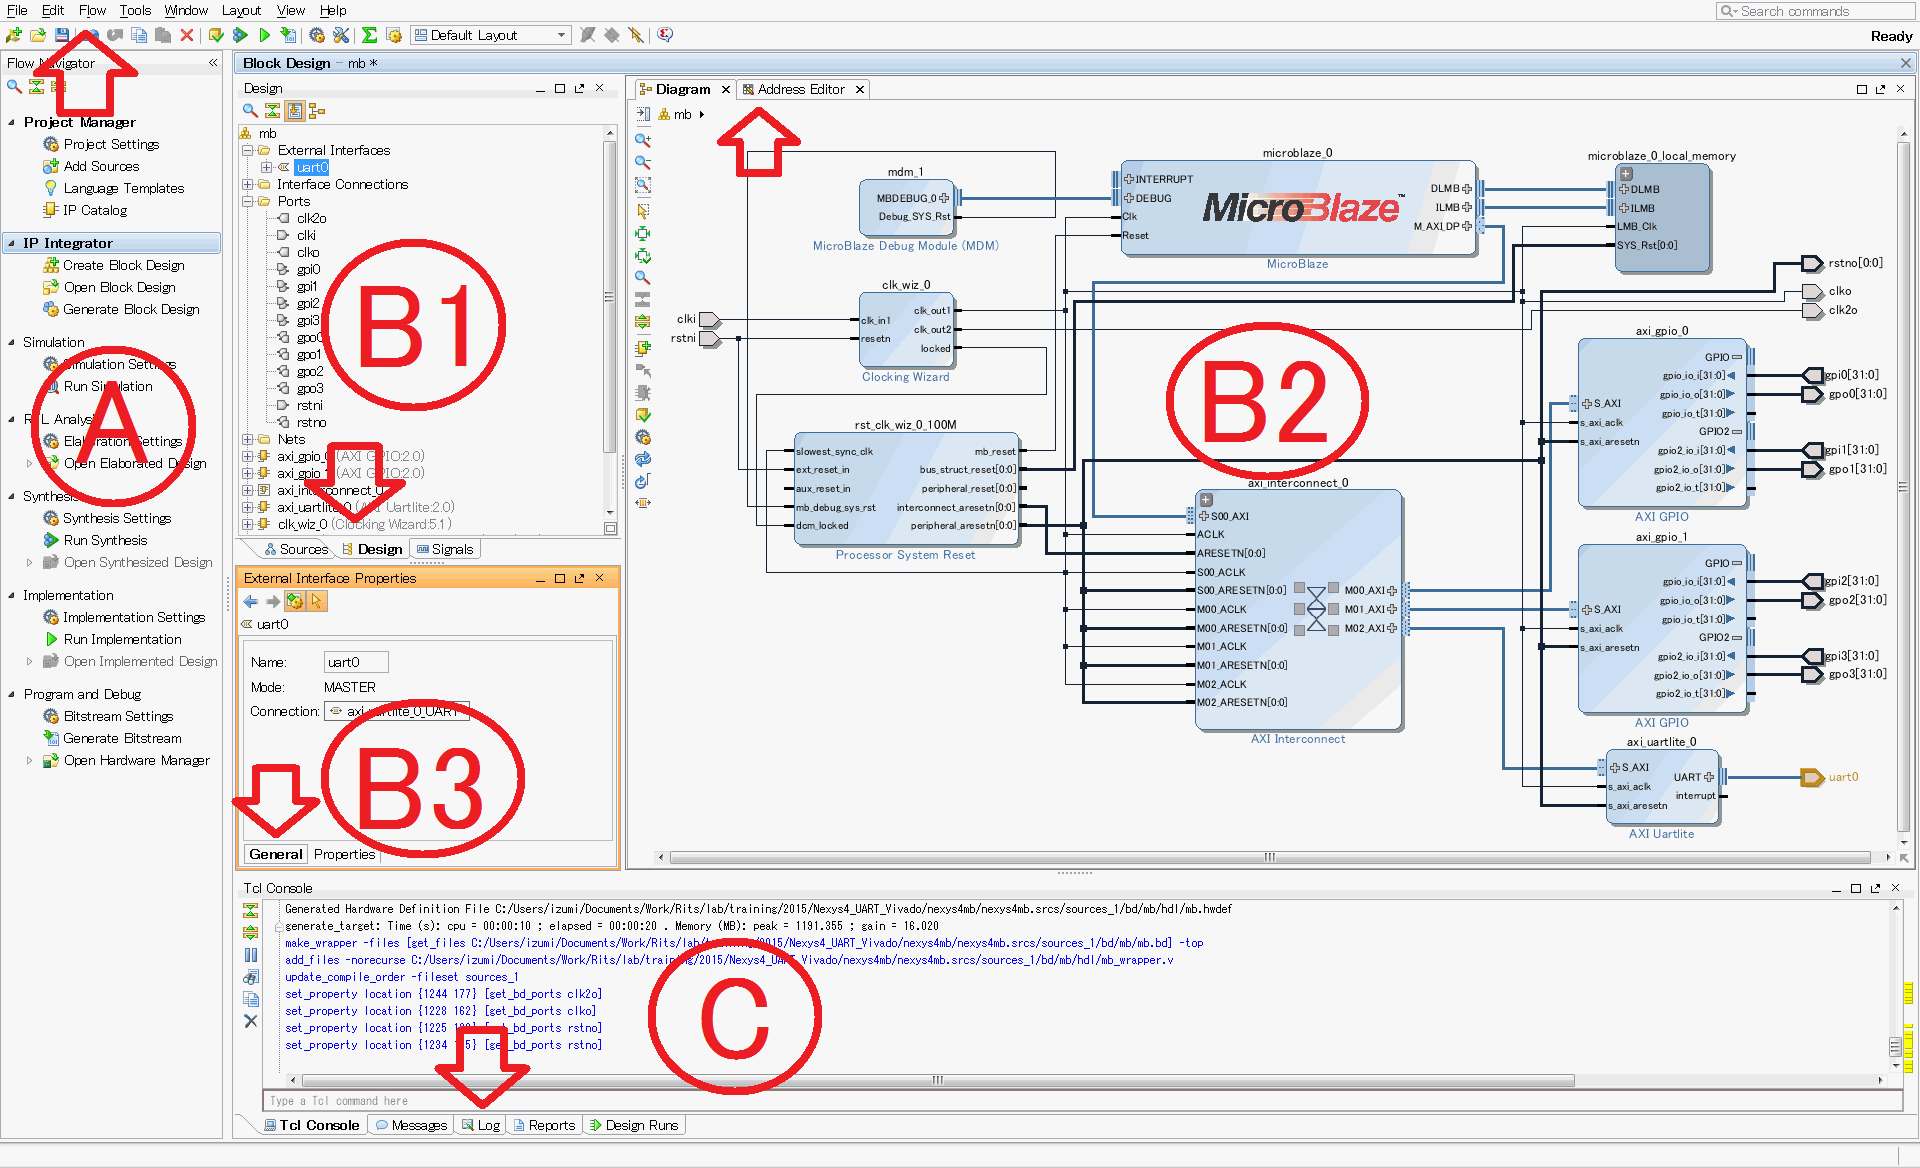
Task: Open the Tools menu
Action: tap(135, 10)
